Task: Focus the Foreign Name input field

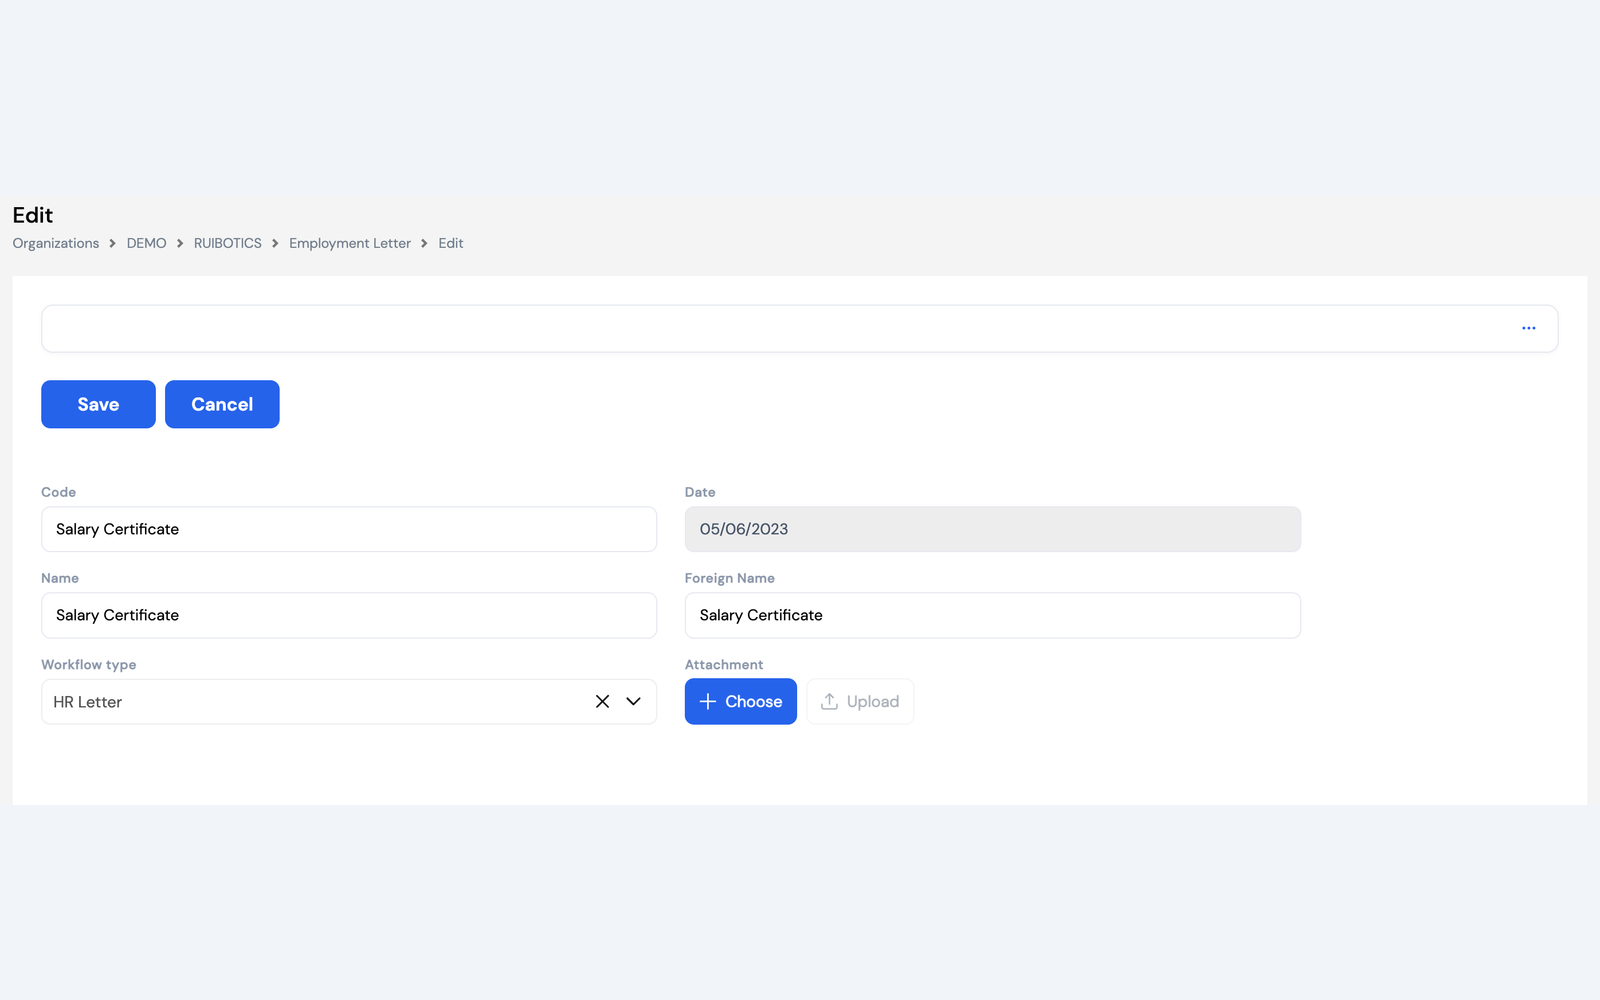Action: [x=993, y=615]
